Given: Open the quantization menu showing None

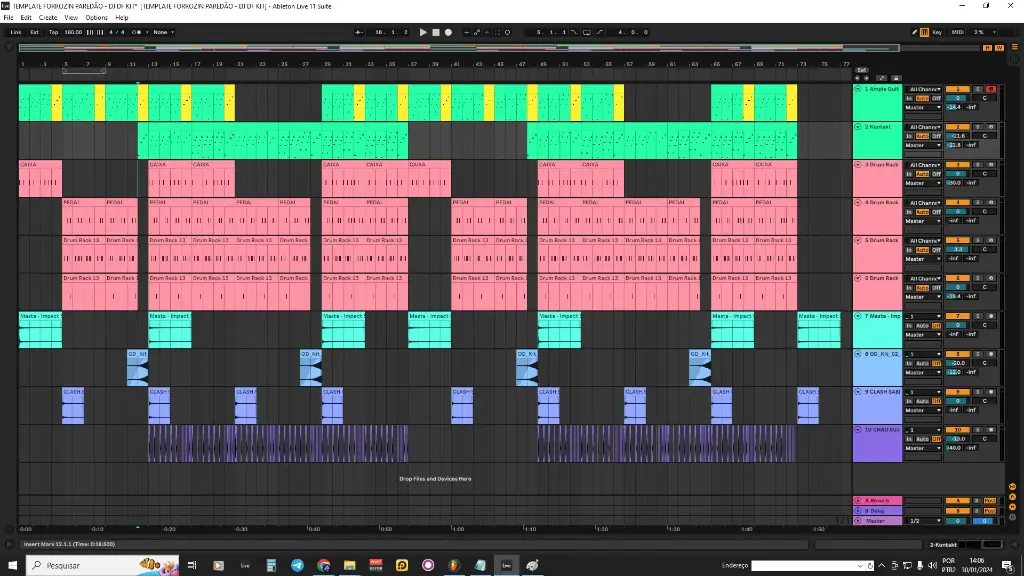Looking at the screenshot, I should click(163, 32).
